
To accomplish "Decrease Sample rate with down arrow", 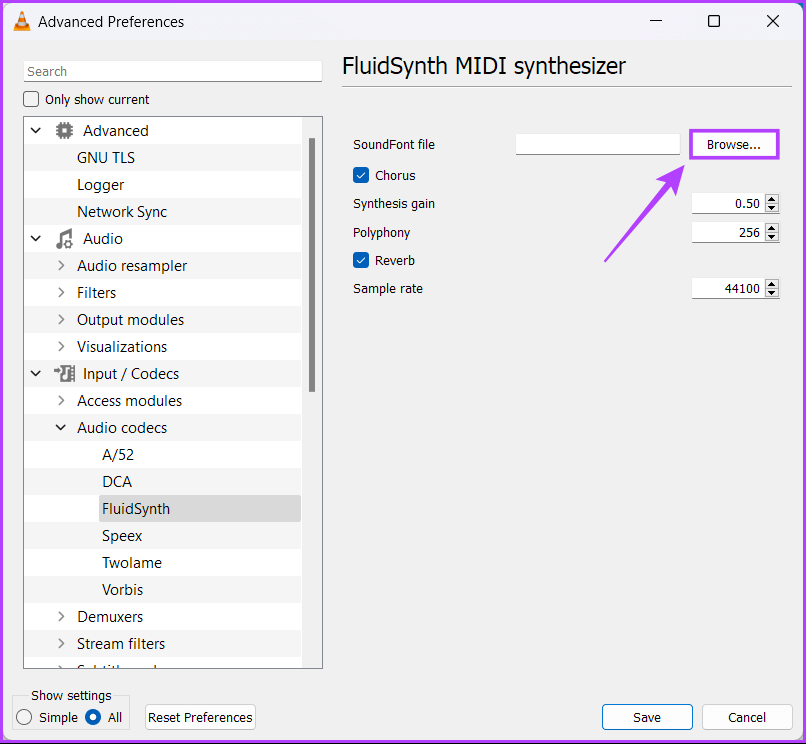I will (x=772, y=293).
